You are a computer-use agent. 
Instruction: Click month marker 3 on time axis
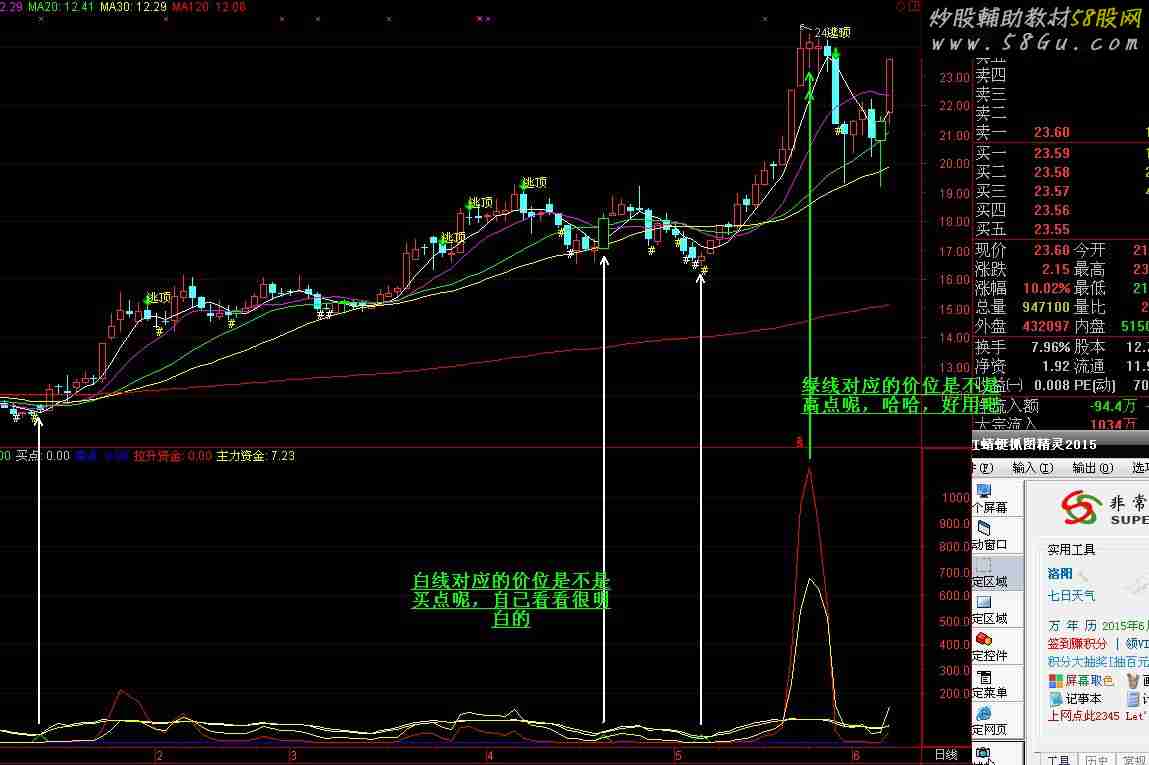pyautogui.click(x=292, y=755)
